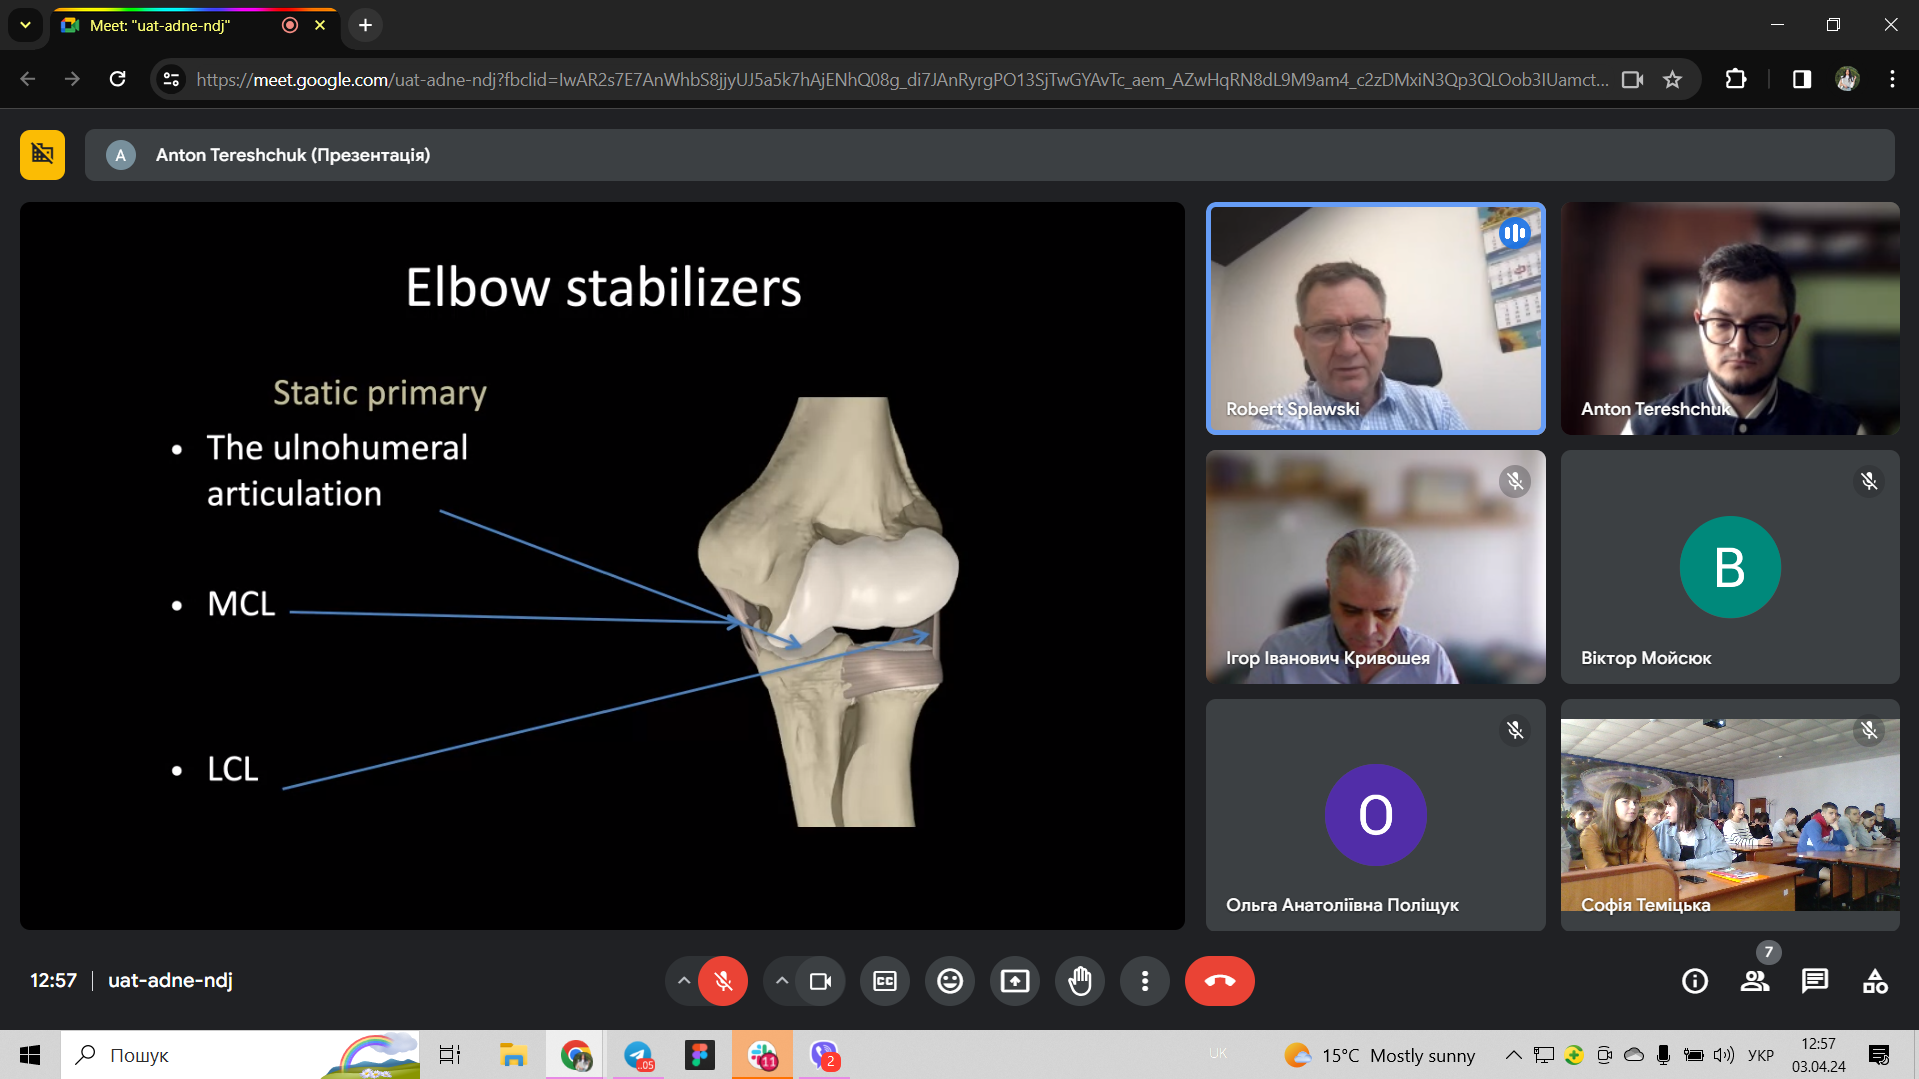Viewport: 1919px width, 1079px height.
Task: Open the in-call chat panel
Action: point(1815,981)
